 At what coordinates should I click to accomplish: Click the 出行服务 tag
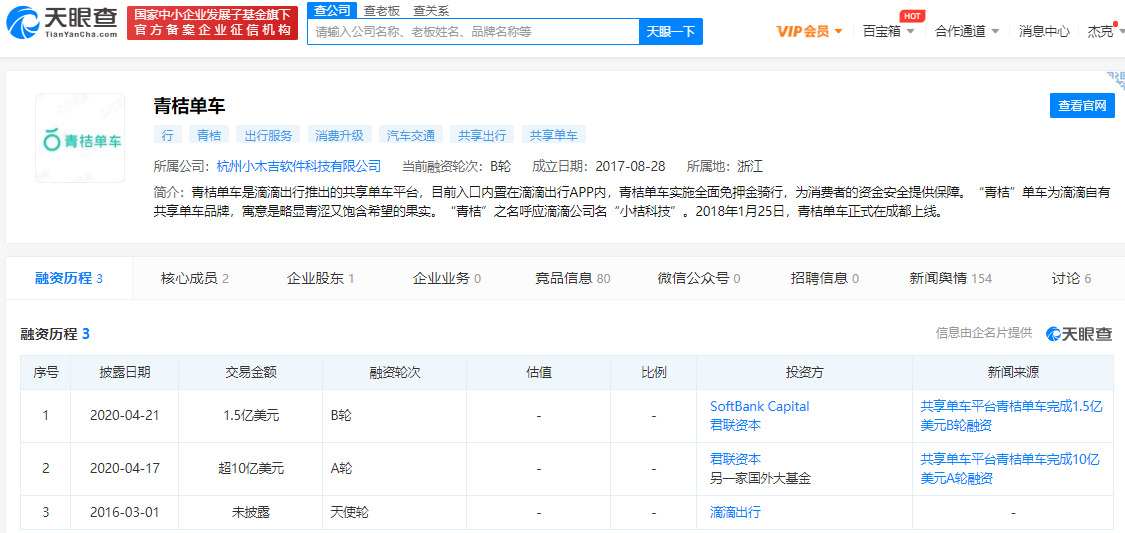pos(268,135)
